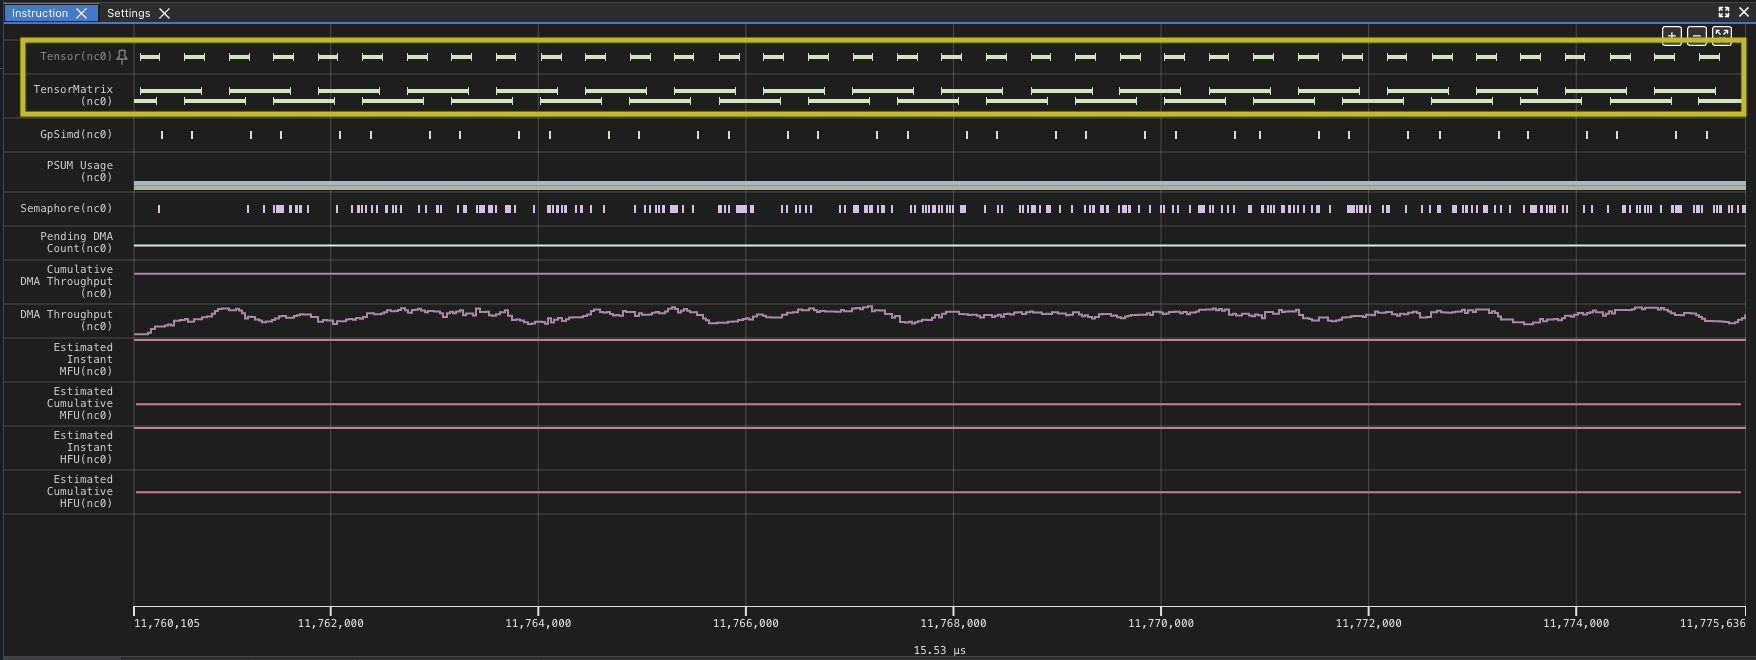Click the Pending DMA Count row label
Screen dimensions: 1756x660
[x=76, y=242]
